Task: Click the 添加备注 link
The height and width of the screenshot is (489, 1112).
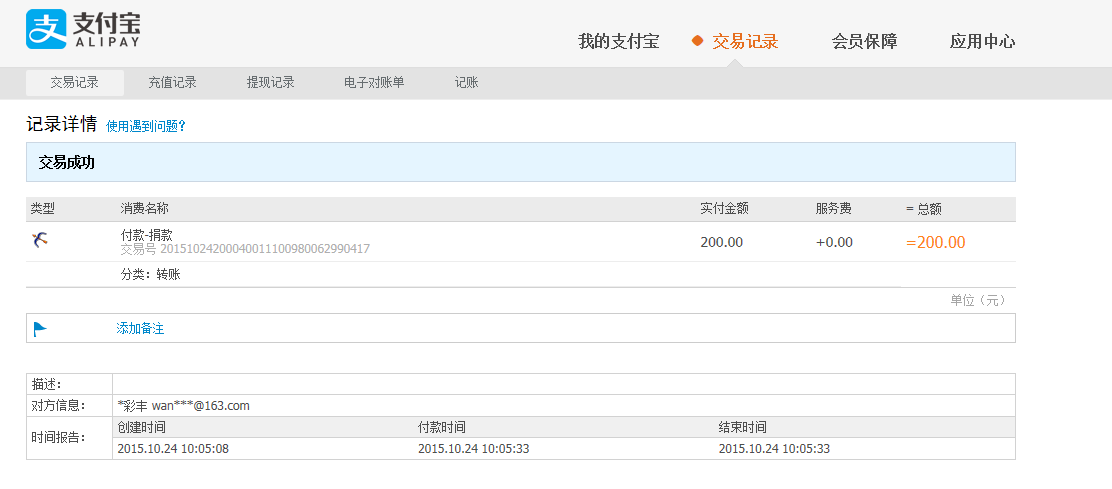Action: click(x=140, y=328)
